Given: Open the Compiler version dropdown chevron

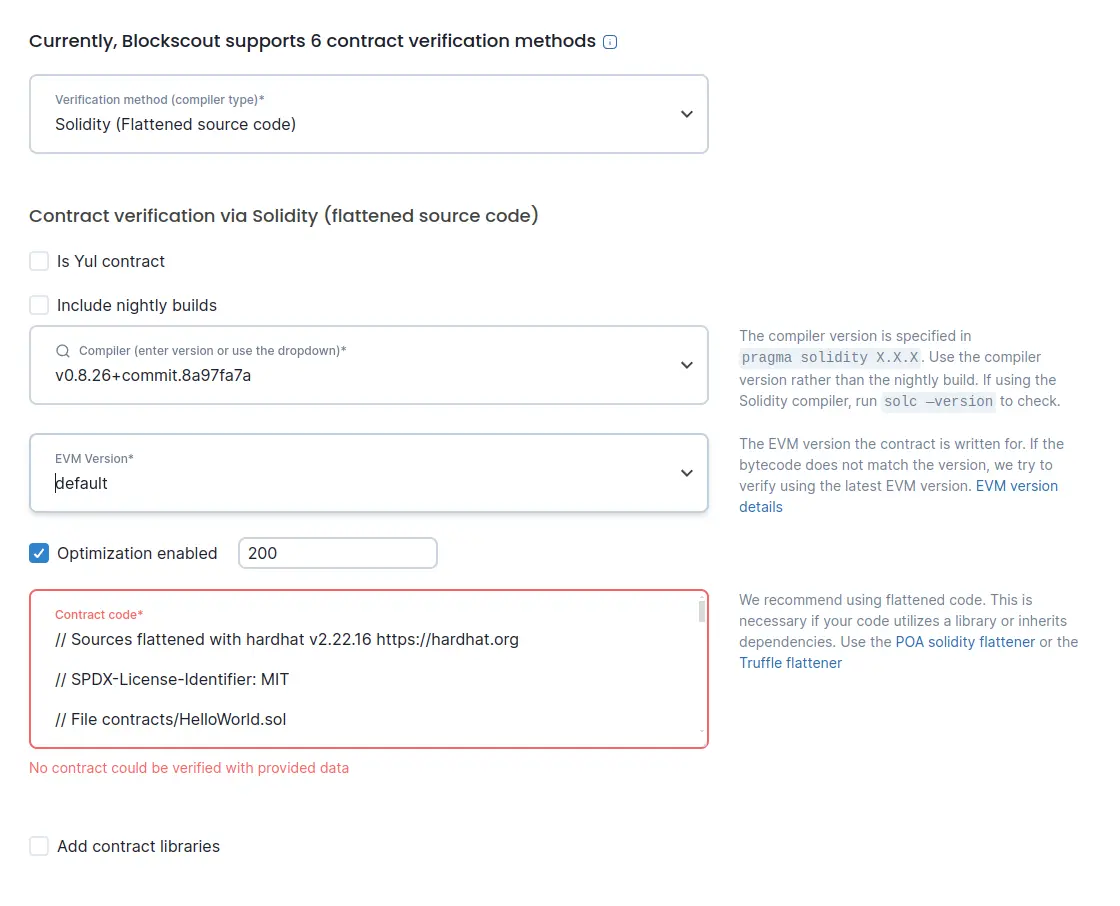Looking at the screenshot, I should coord(686,365).
